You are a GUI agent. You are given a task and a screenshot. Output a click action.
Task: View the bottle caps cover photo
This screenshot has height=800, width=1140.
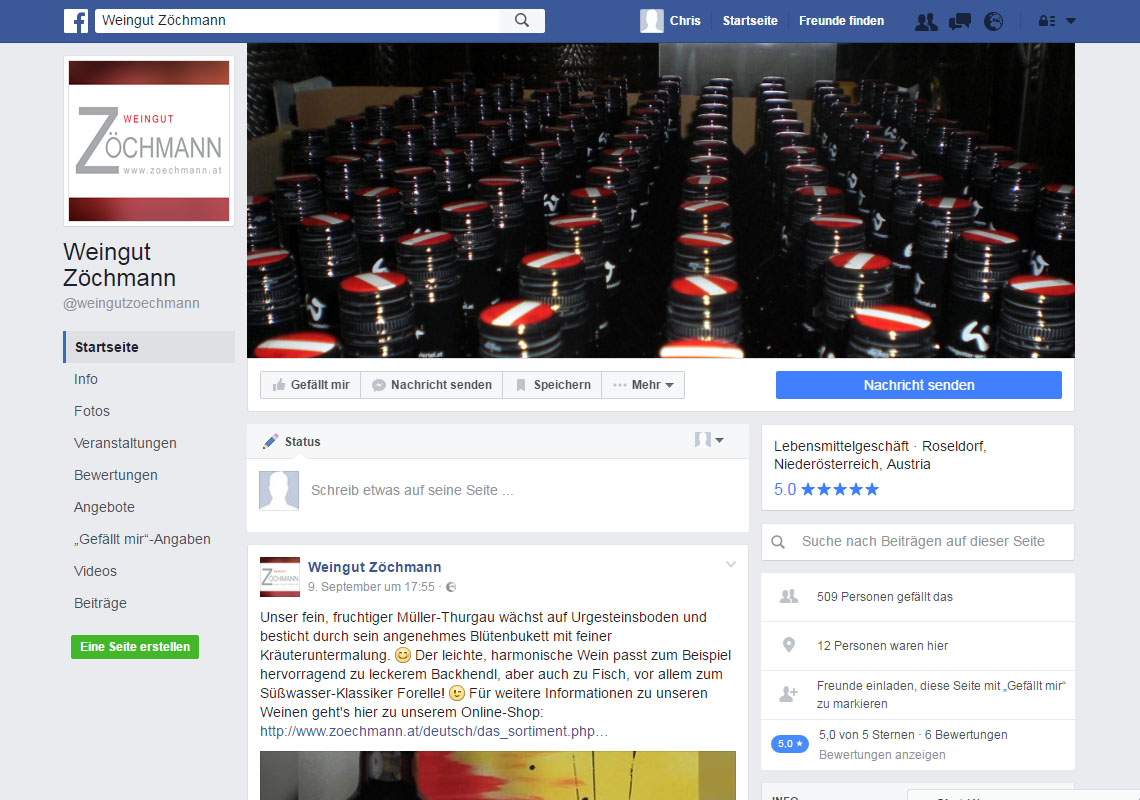coord(660,200)
